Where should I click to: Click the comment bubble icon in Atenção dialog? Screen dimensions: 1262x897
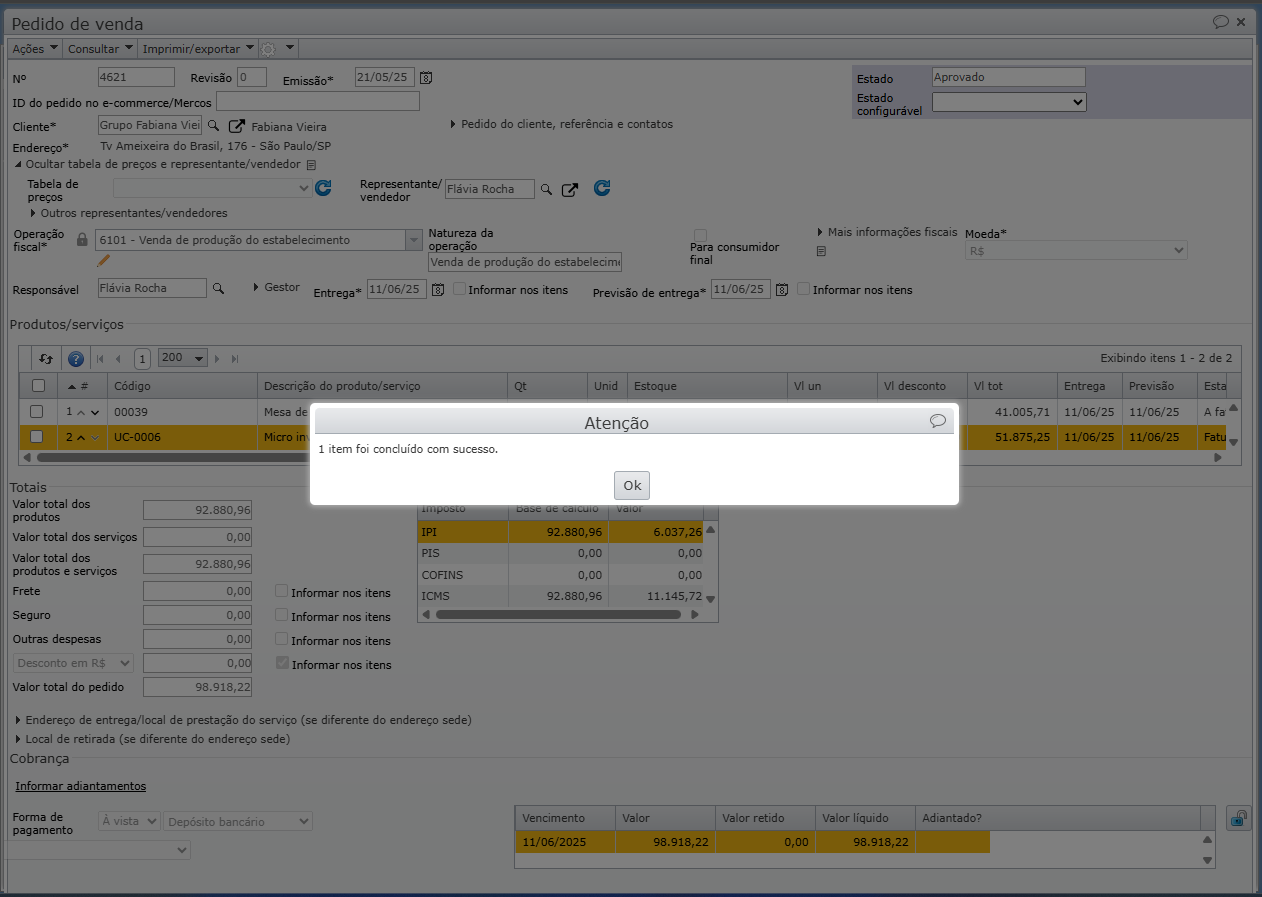point(937,421)
